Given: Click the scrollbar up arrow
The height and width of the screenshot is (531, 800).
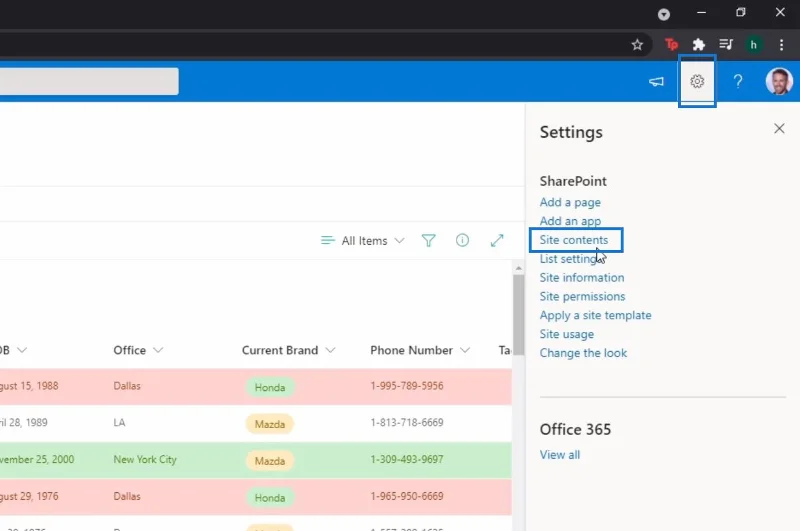Looking at the screenshot, I should click(x=518, y=268).
